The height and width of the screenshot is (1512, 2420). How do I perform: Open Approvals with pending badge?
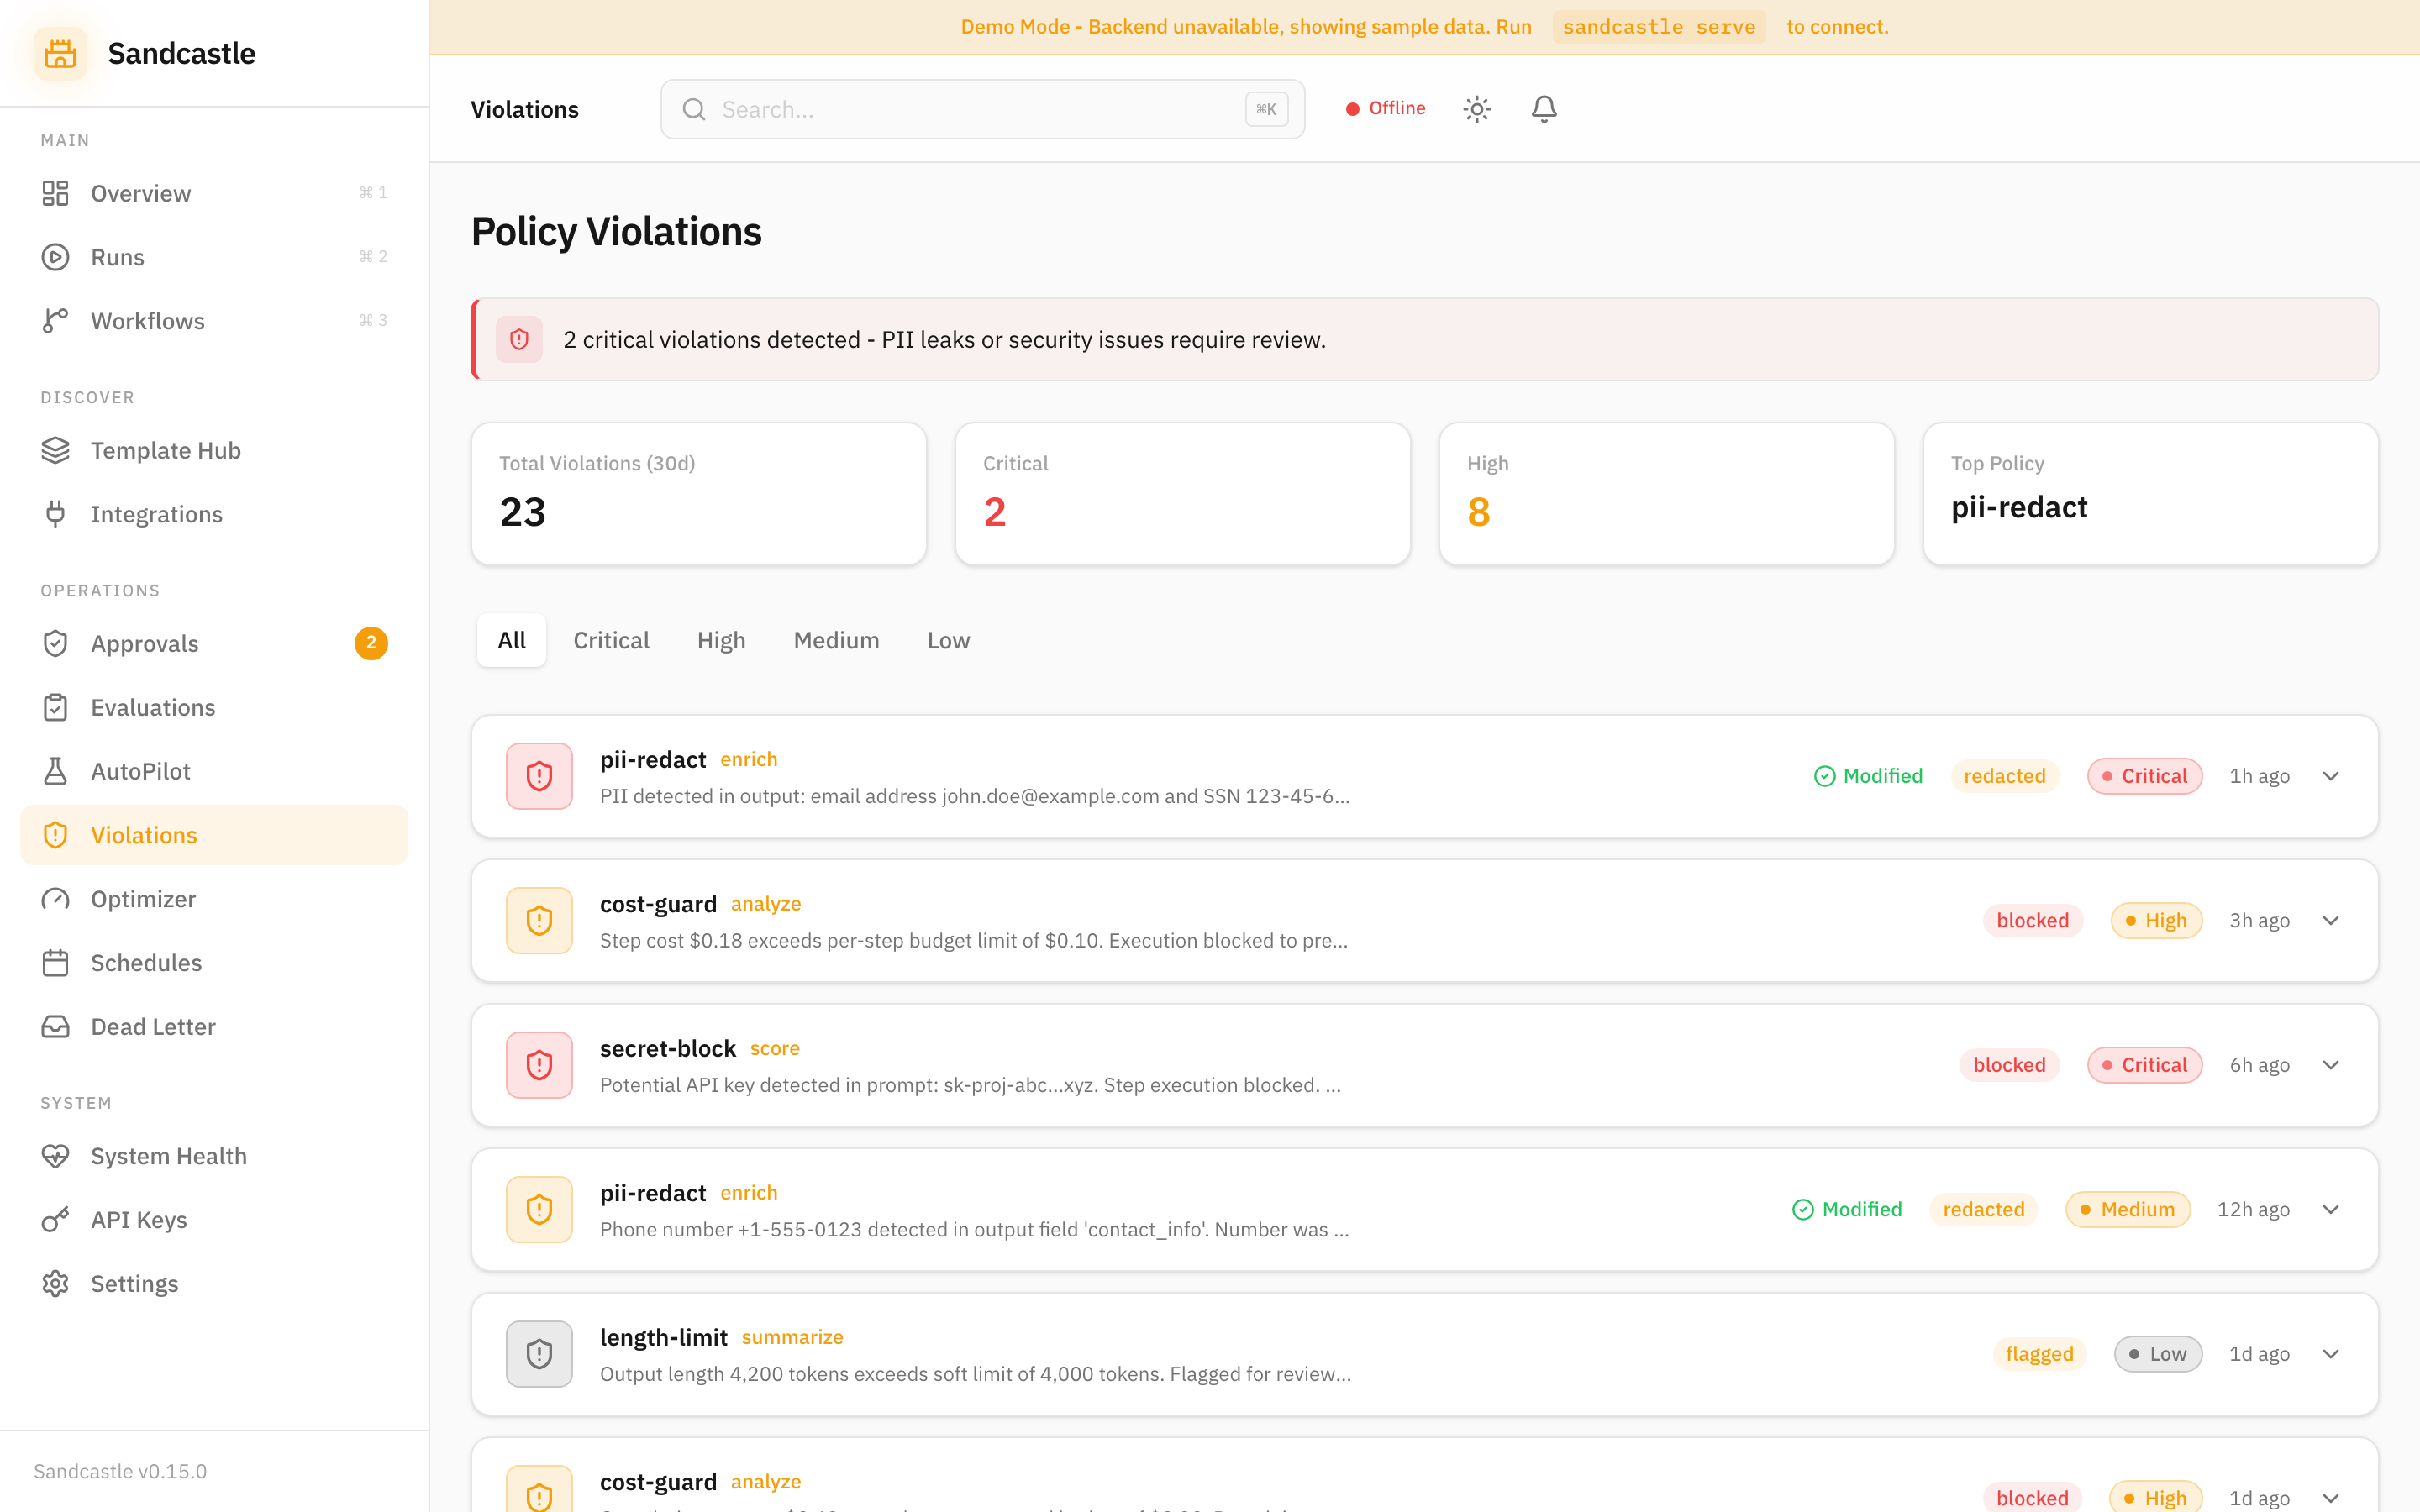pos(145,643)
